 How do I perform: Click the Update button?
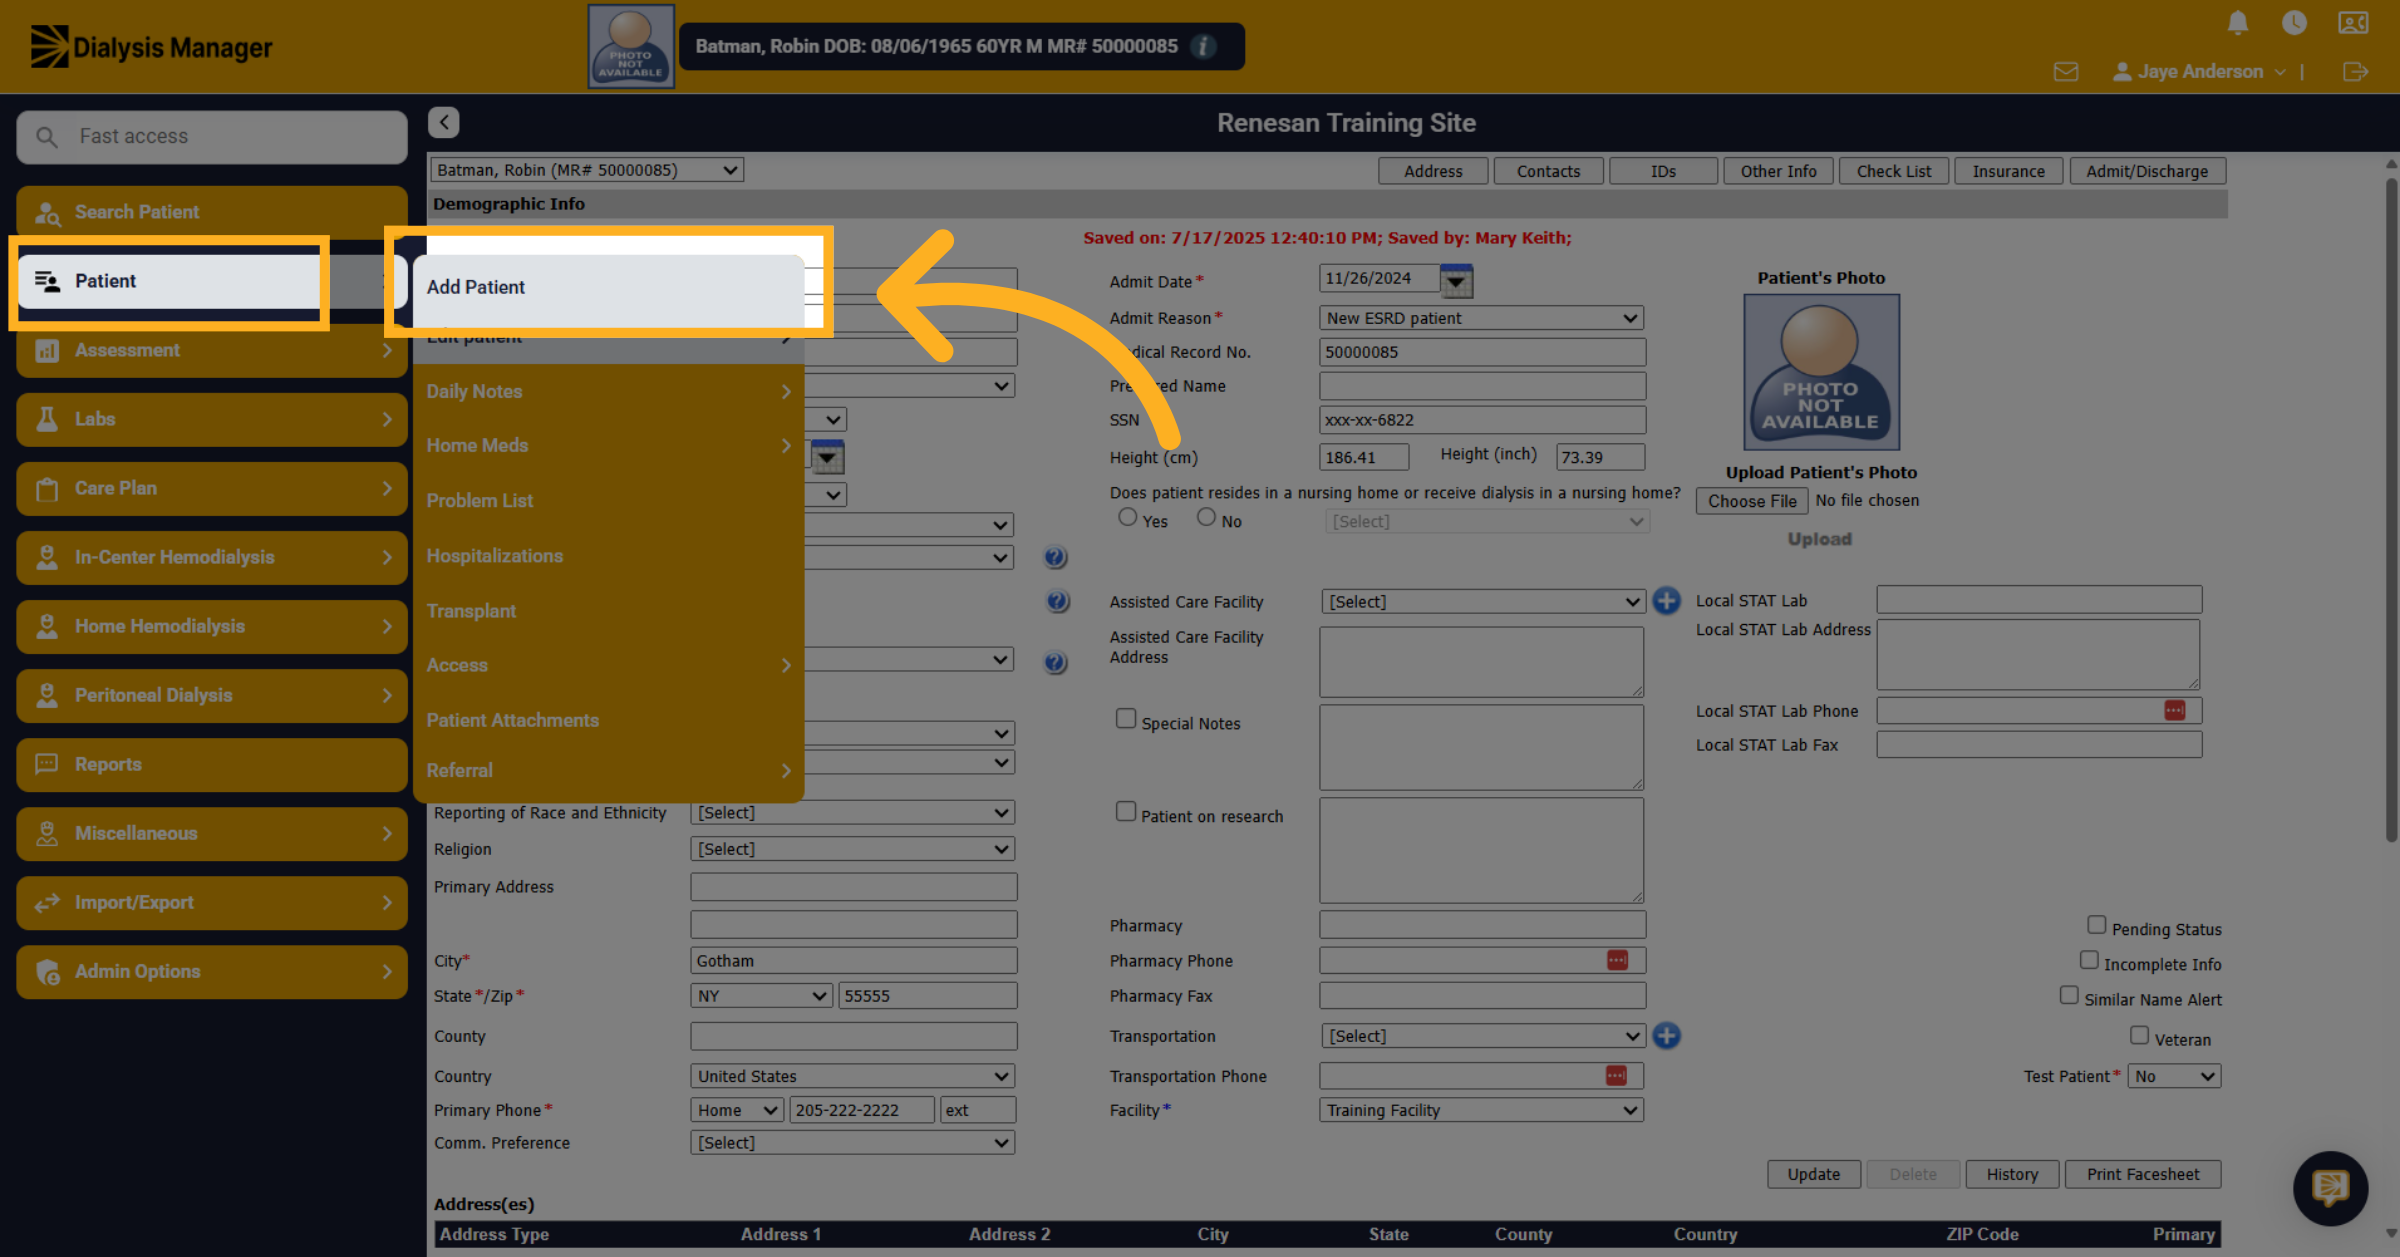[1813, 1174]
